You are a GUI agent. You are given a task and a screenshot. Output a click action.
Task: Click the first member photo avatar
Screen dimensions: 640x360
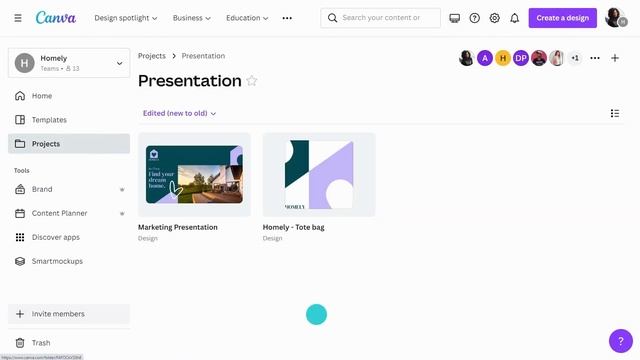(x=467, y=58)
